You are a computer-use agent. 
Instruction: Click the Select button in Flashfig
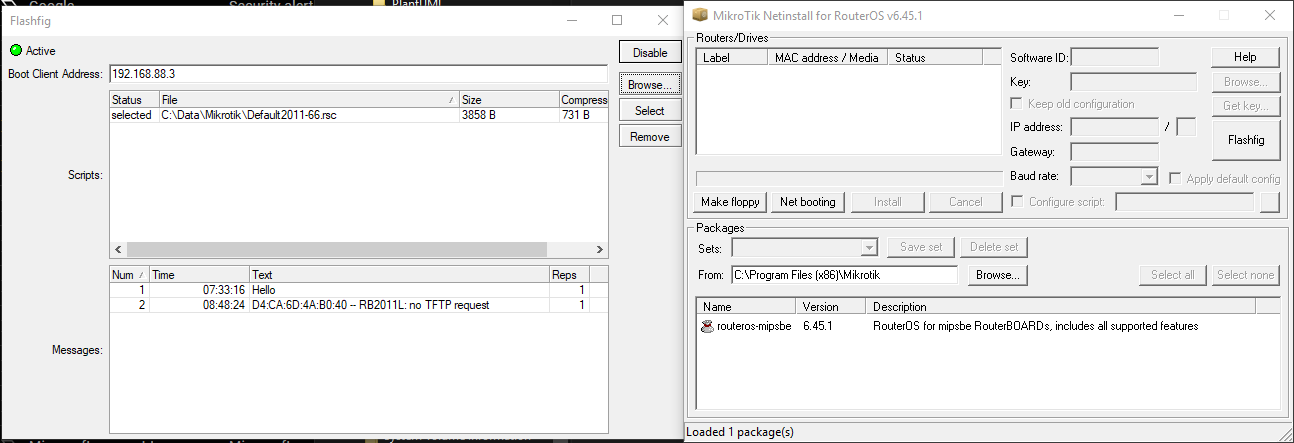point(650,110)
